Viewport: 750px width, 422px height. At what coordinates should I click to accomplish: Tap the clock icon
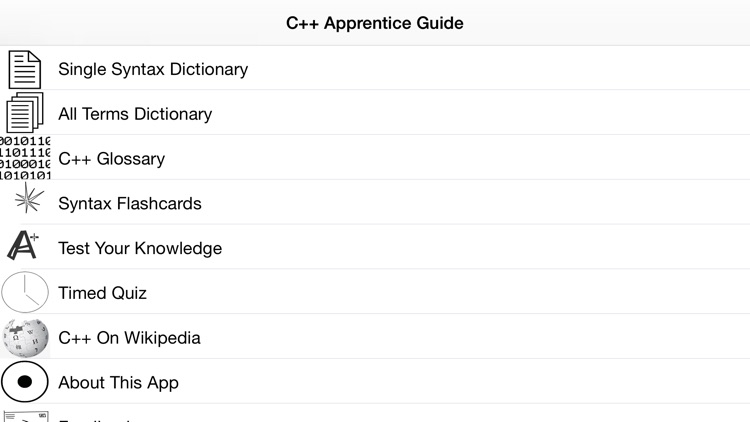tap(25, 292)
